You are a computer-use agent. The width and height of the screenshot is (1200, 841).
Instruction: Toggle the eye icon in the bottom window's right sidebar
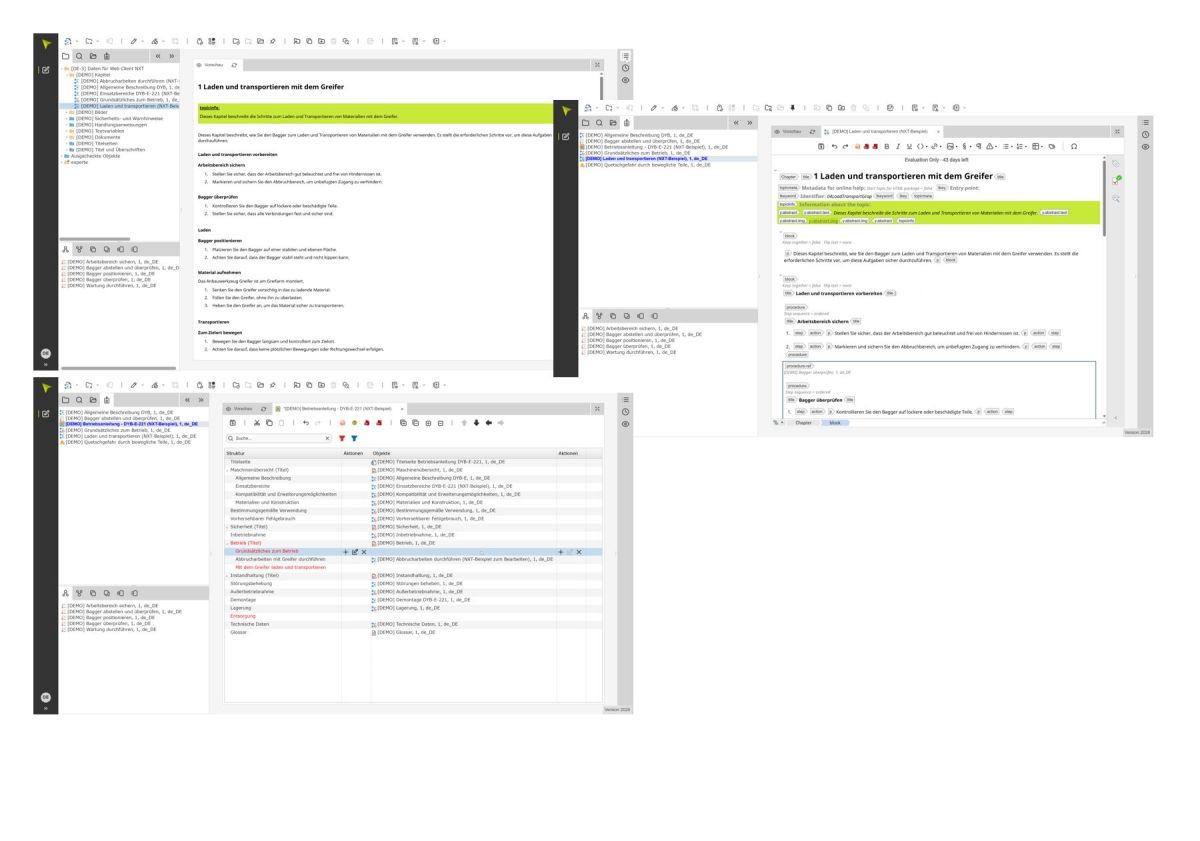pos(626,424)
